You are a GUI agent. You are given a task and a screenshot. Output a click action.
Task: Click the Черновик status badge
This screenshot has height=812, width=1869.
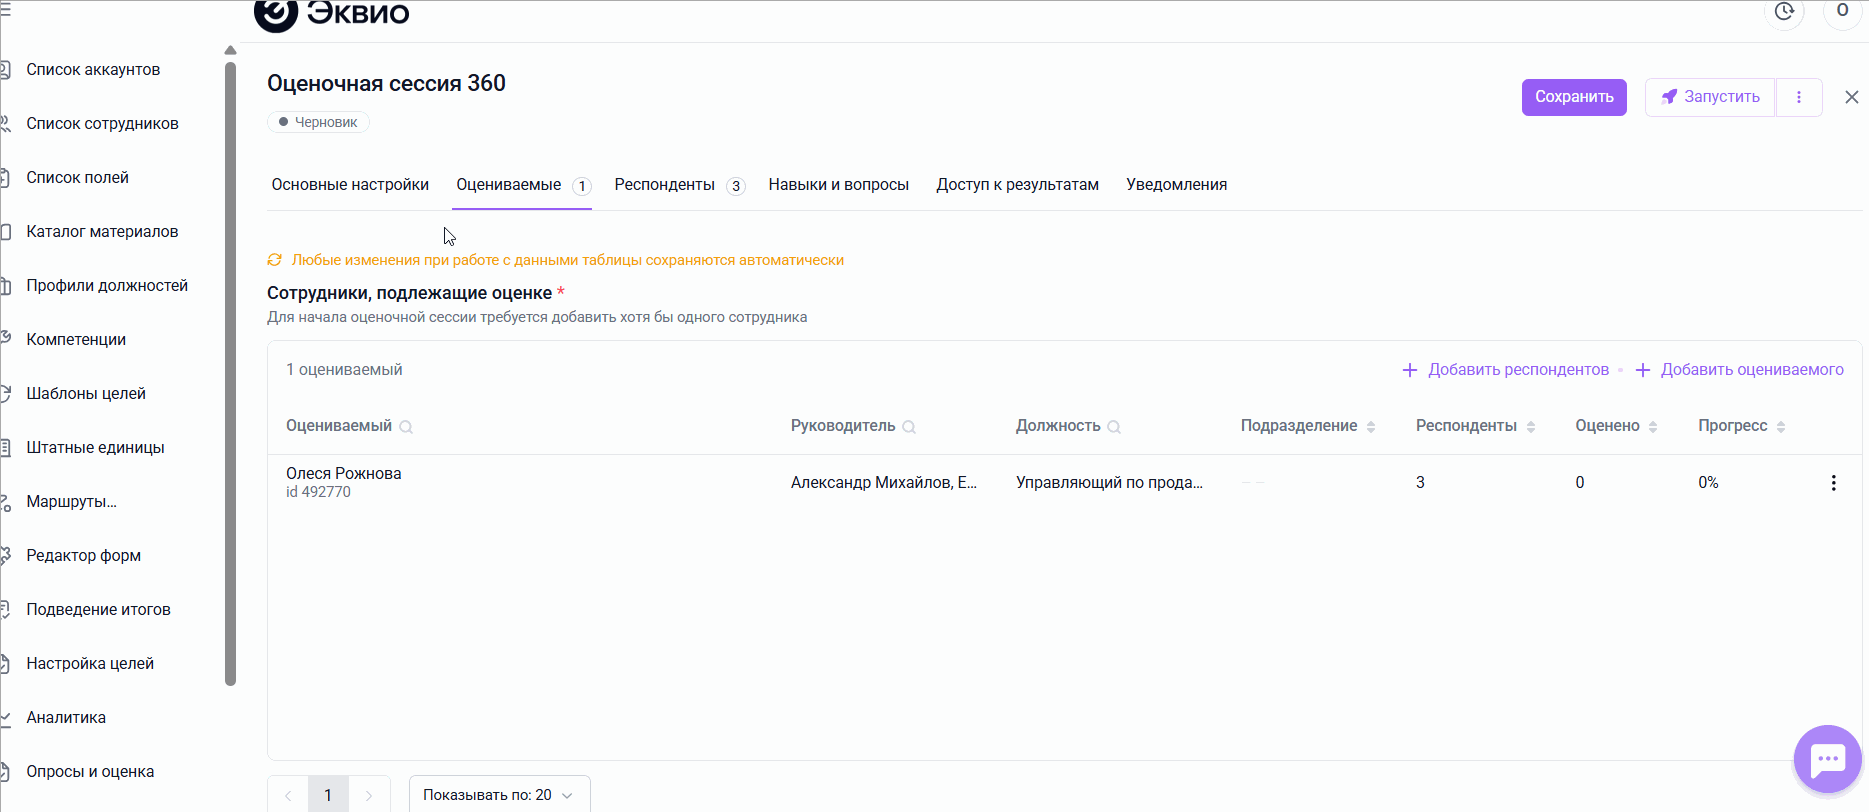tap(318, 122)
